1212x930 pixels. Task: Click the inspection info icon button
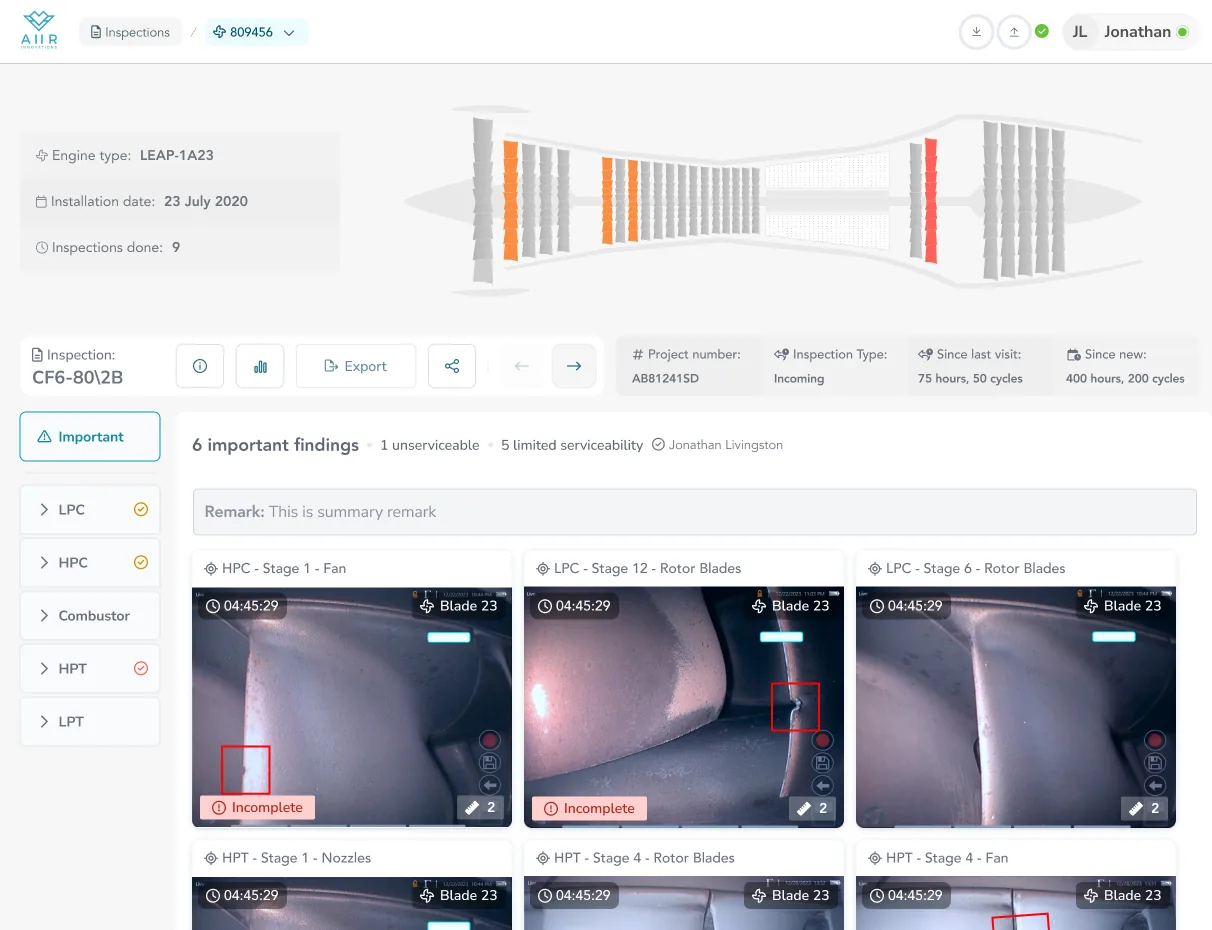click(x=200, y=366)
